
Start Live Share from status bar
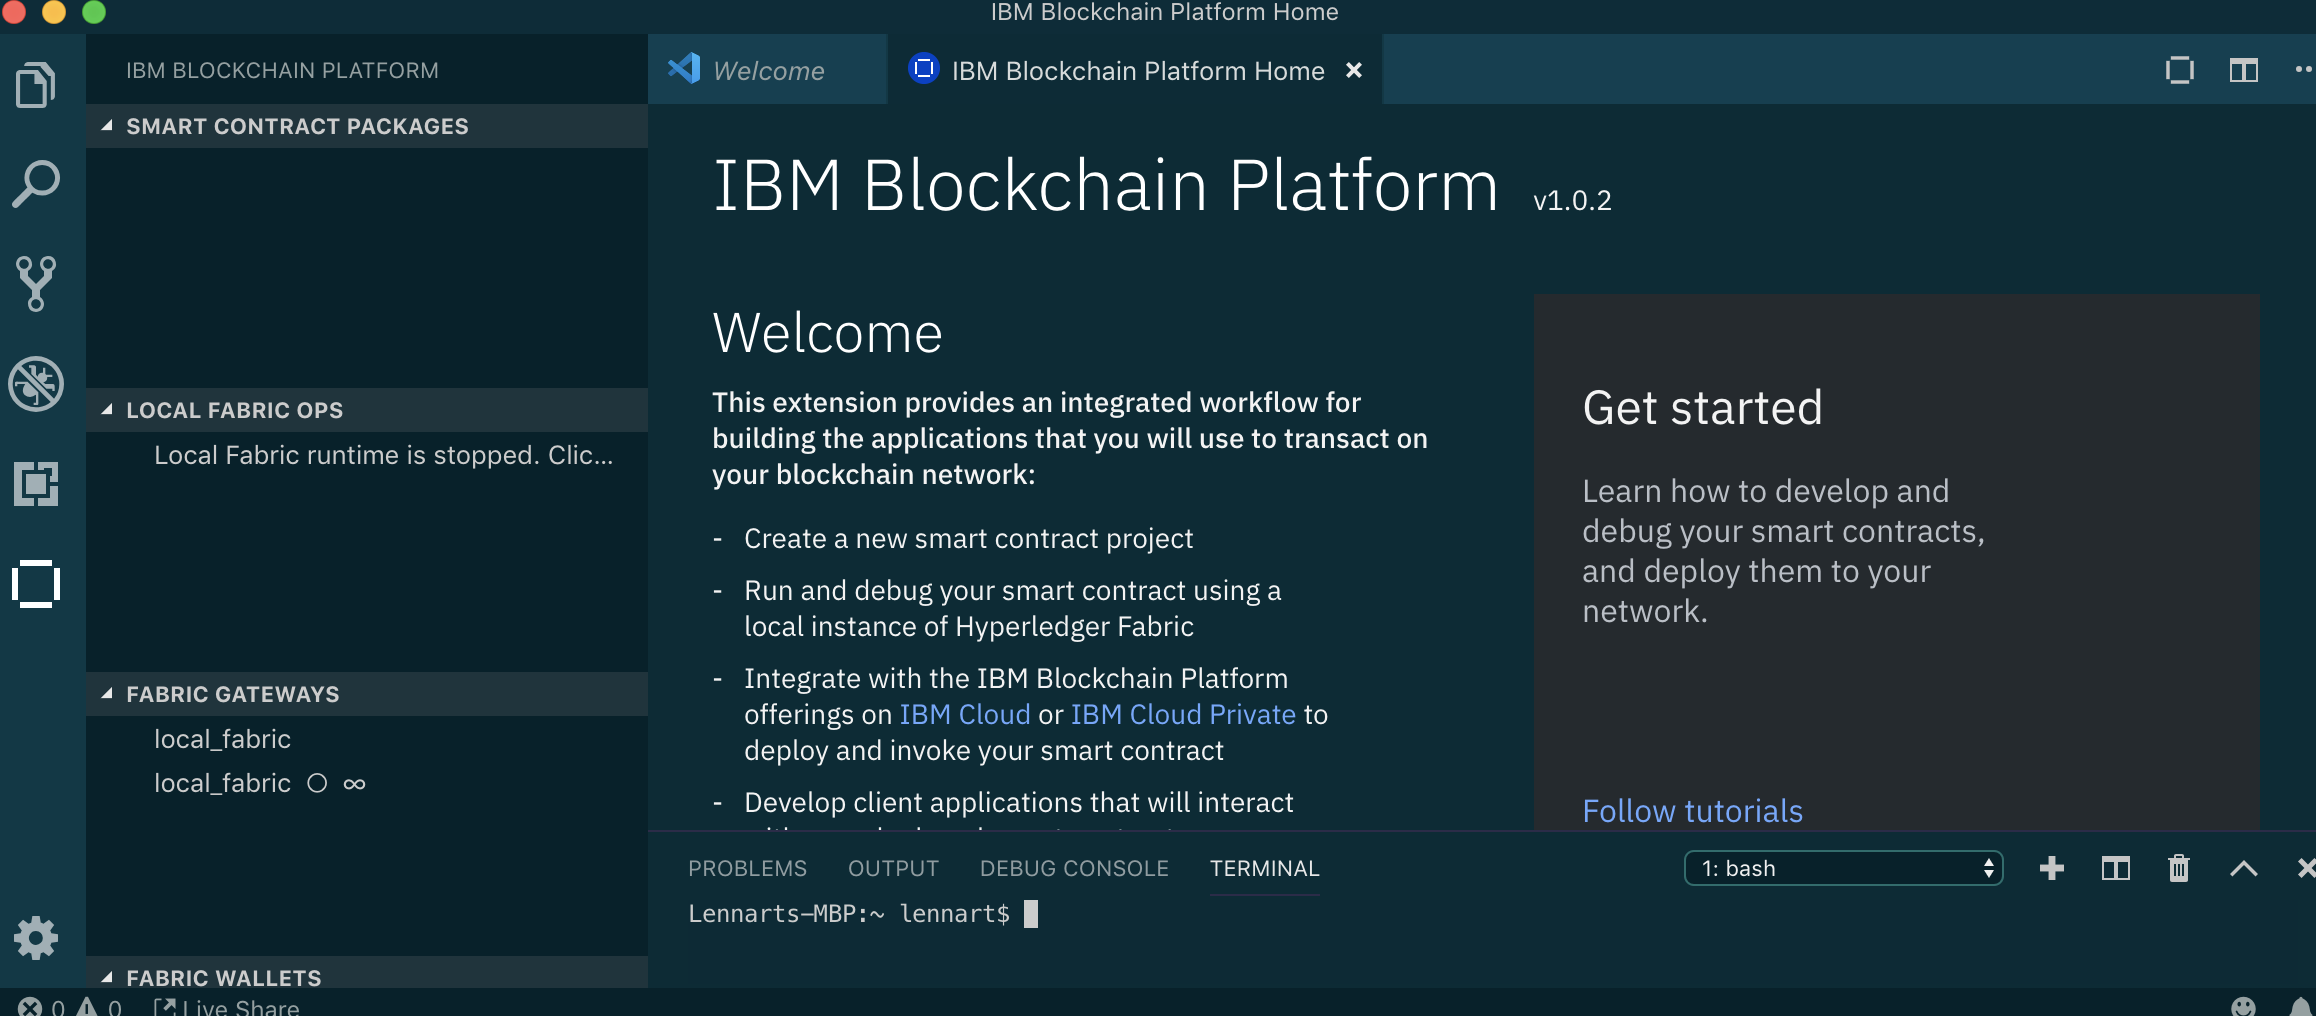click(x=226, y=1007)
